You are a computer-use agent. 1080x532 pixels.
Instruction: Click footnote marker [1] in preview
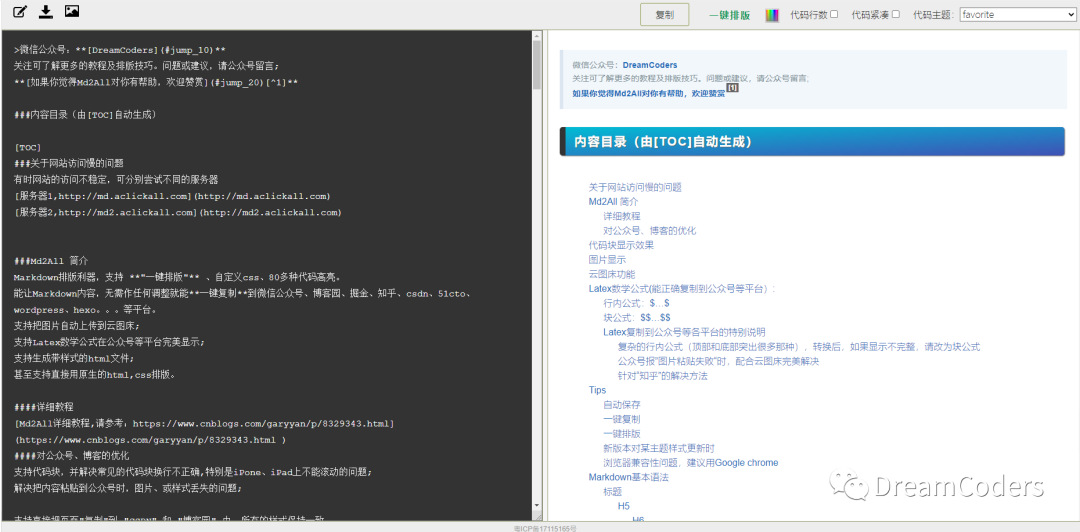click(732, 88)
